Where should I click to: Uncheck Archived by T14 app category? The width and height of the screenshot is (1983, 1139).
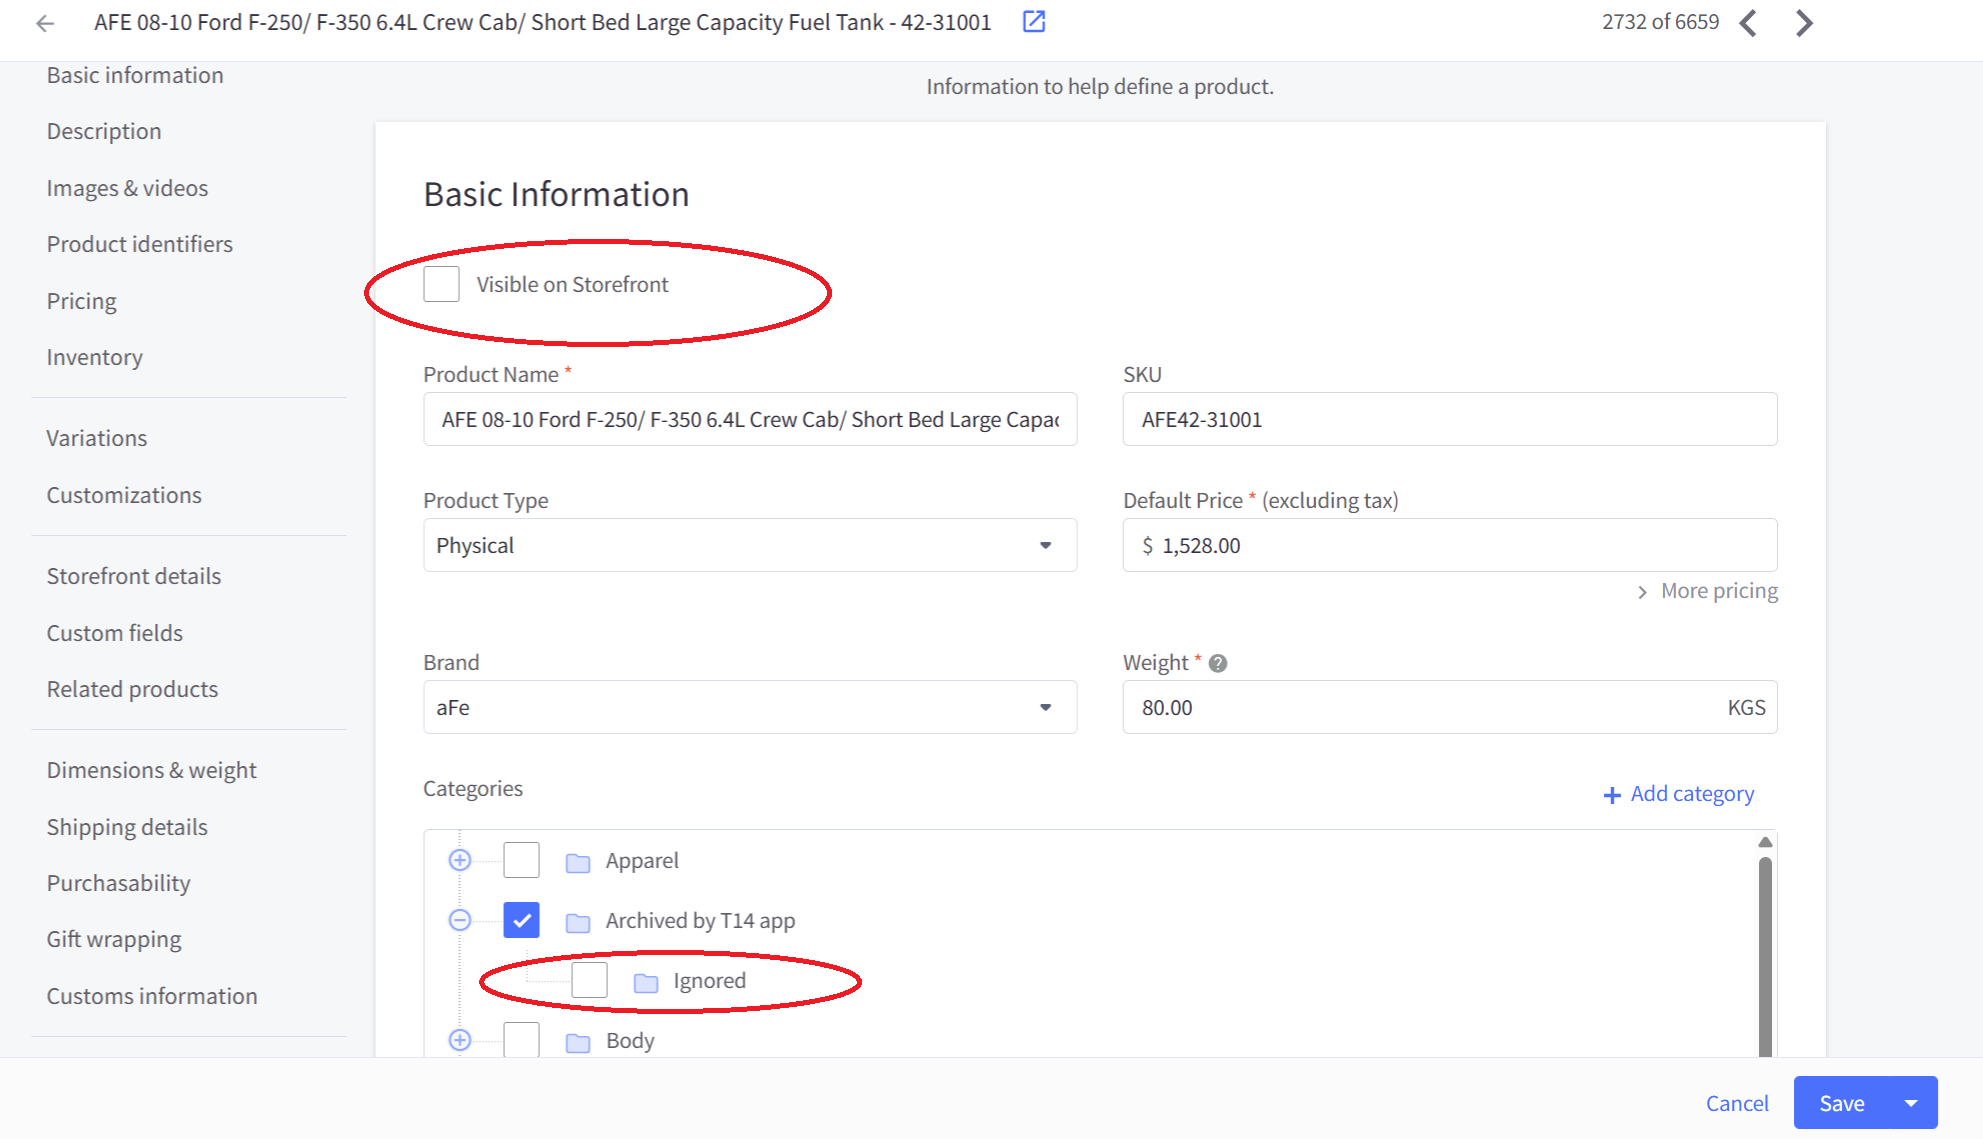point(521,920)
